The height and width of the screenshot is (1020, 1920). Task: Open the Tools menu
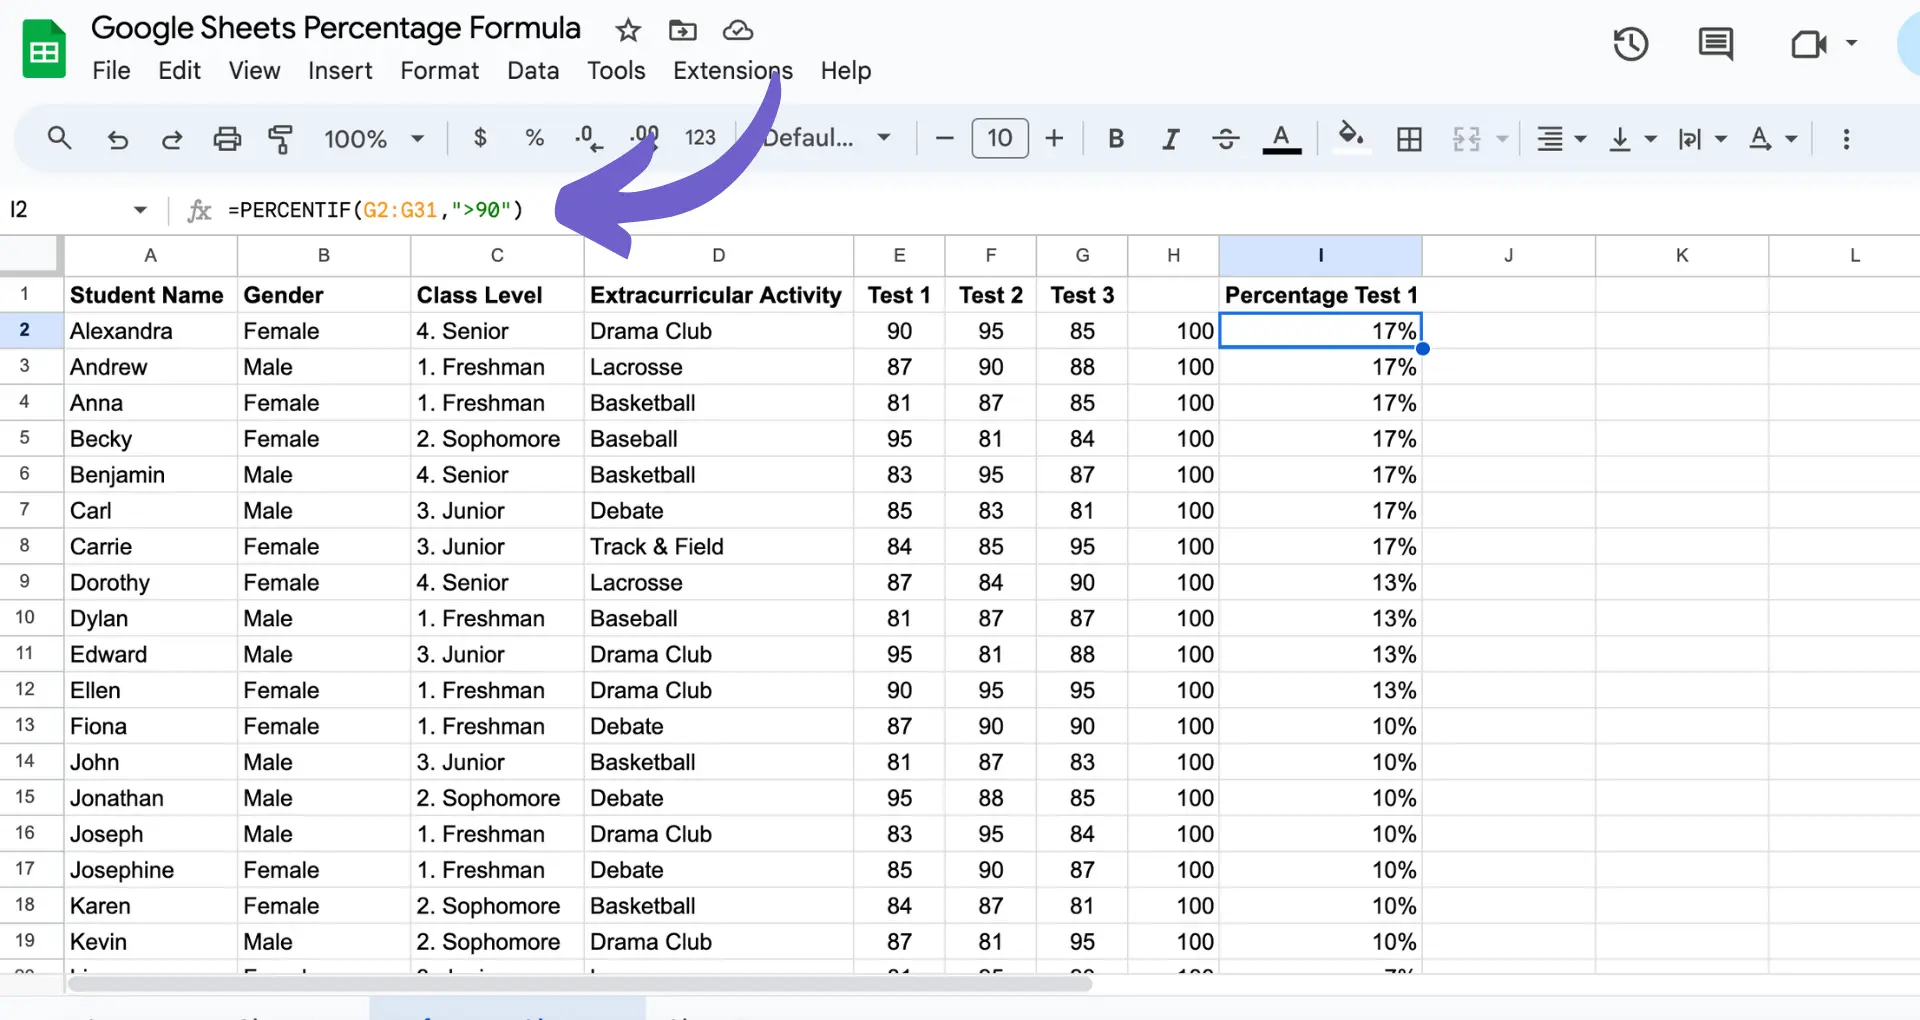(x=616, y=71)
